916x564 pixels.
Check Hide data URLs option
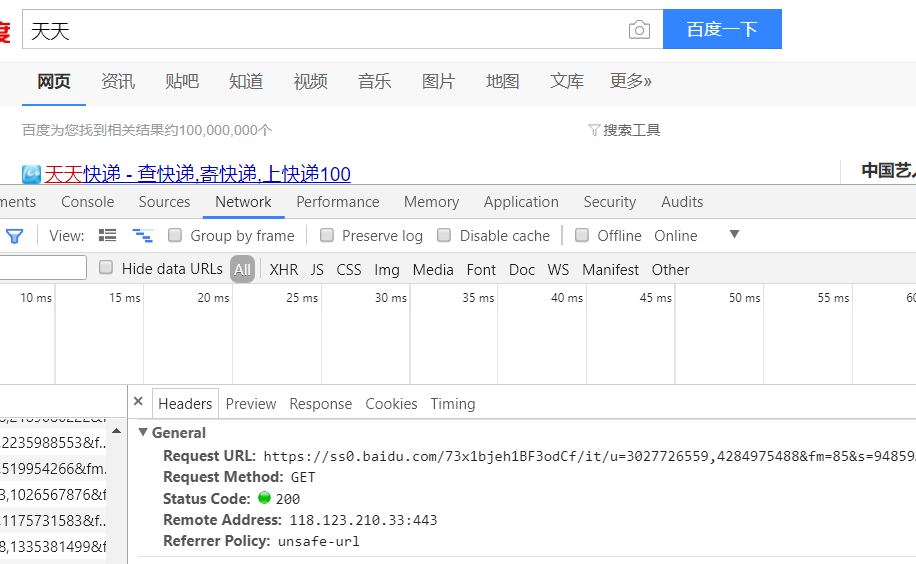click(x=106, y=268)
